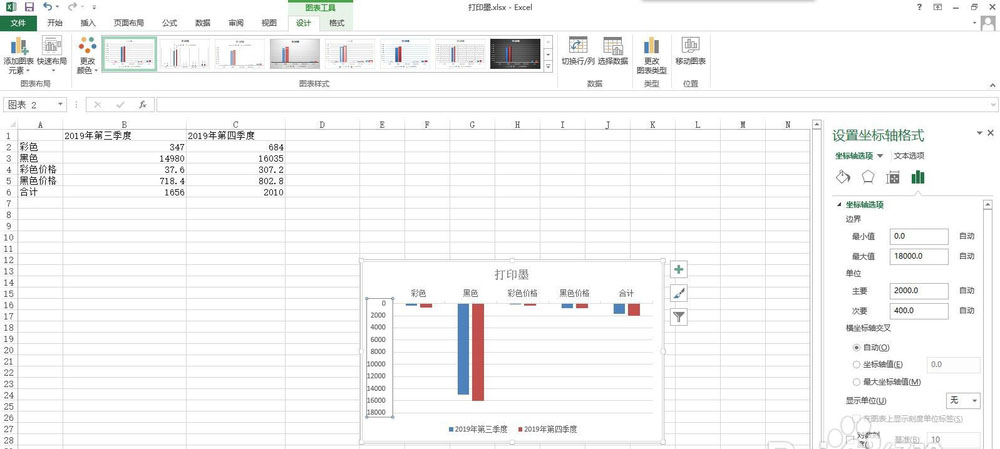Image resolution: width=1000 pixels, height=449 pixels.
Task: Collapse the 坐标轴选项 section triangle
Action: click(839, 205)
